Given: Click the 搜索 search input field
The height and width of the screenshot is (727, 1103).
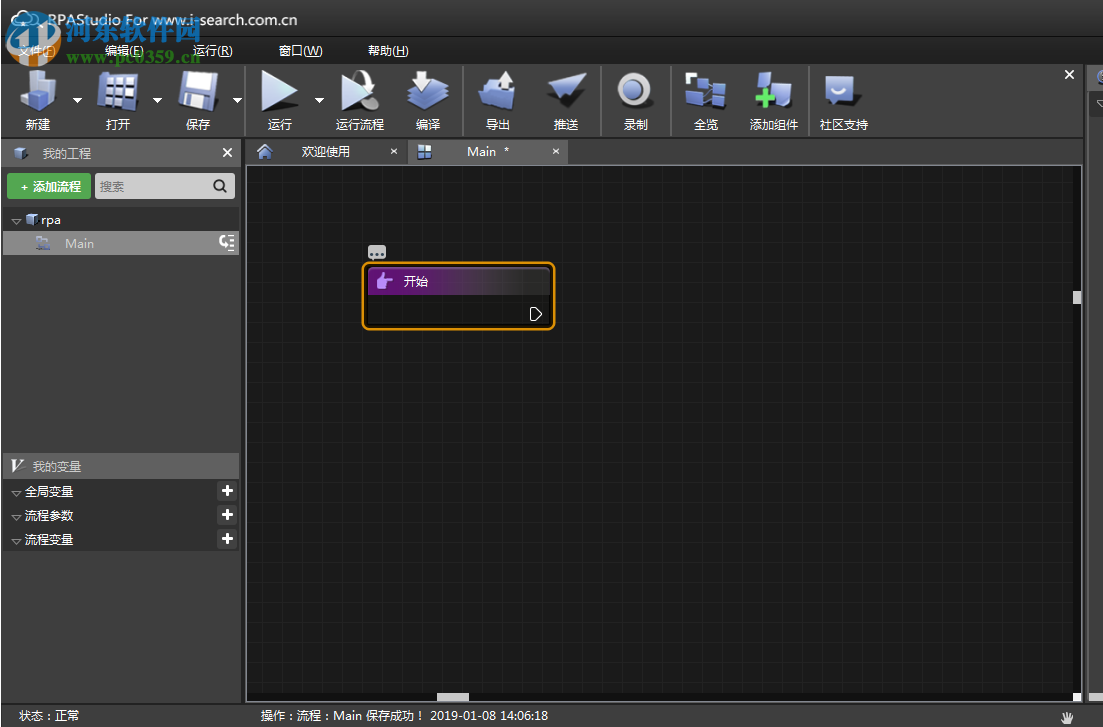Looking at the screenshot, I should (153, 186).
